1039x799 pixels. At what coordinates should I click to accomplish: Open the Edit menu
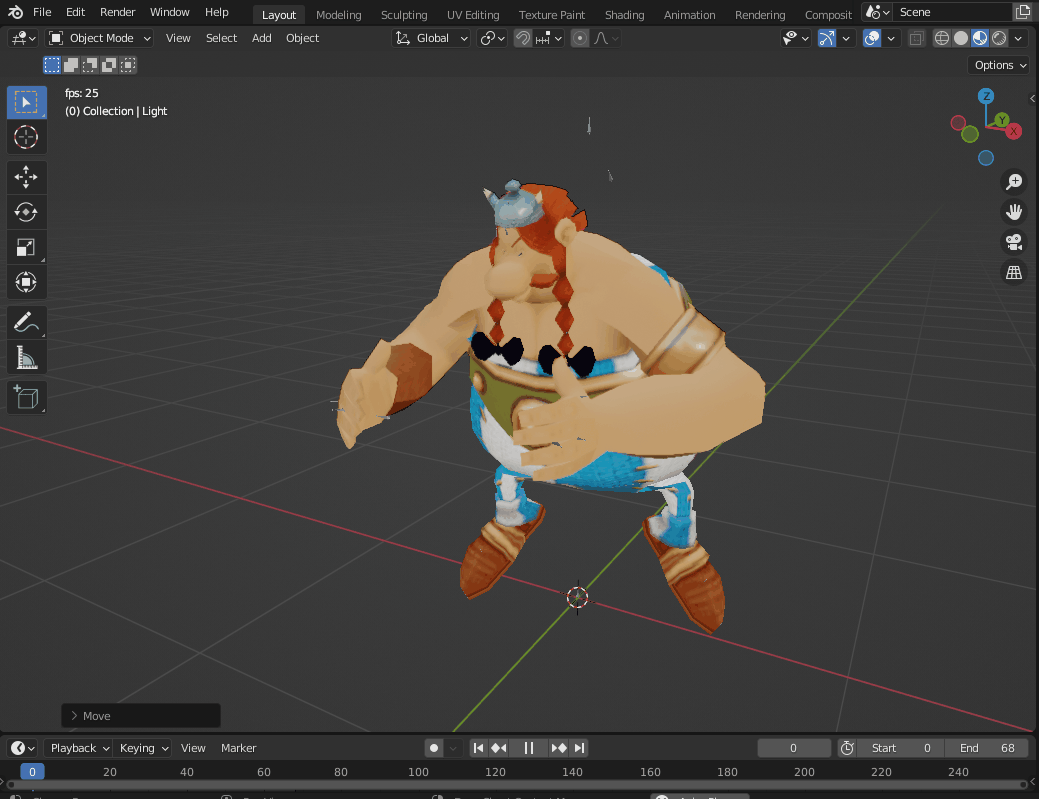click(x=75, y=12)
